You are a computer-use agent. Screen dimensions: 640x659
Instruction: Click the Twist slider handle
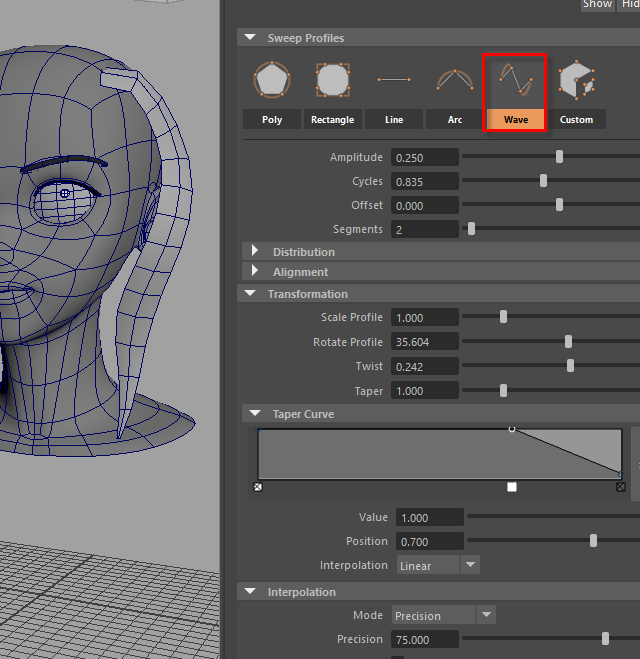(x=570, y=365)
